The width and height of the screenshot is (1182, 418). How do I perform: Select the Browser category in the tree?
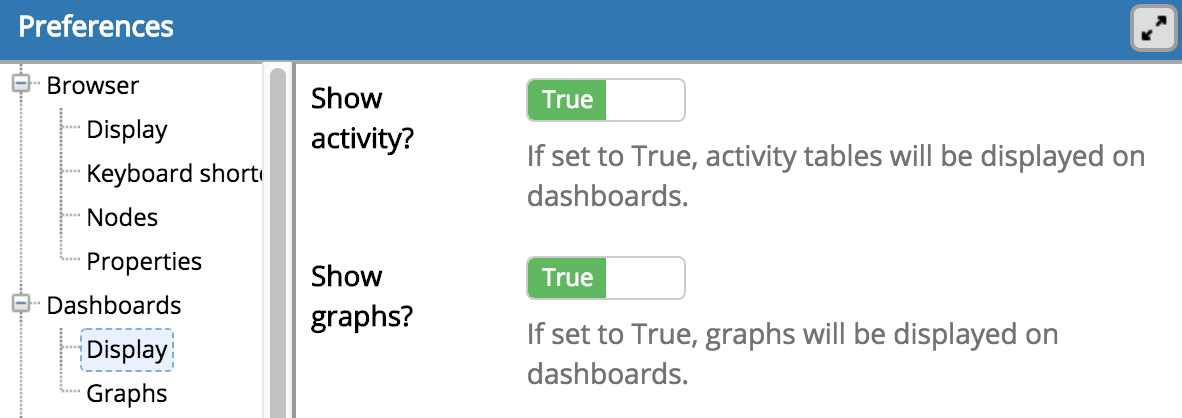(92, 86)
